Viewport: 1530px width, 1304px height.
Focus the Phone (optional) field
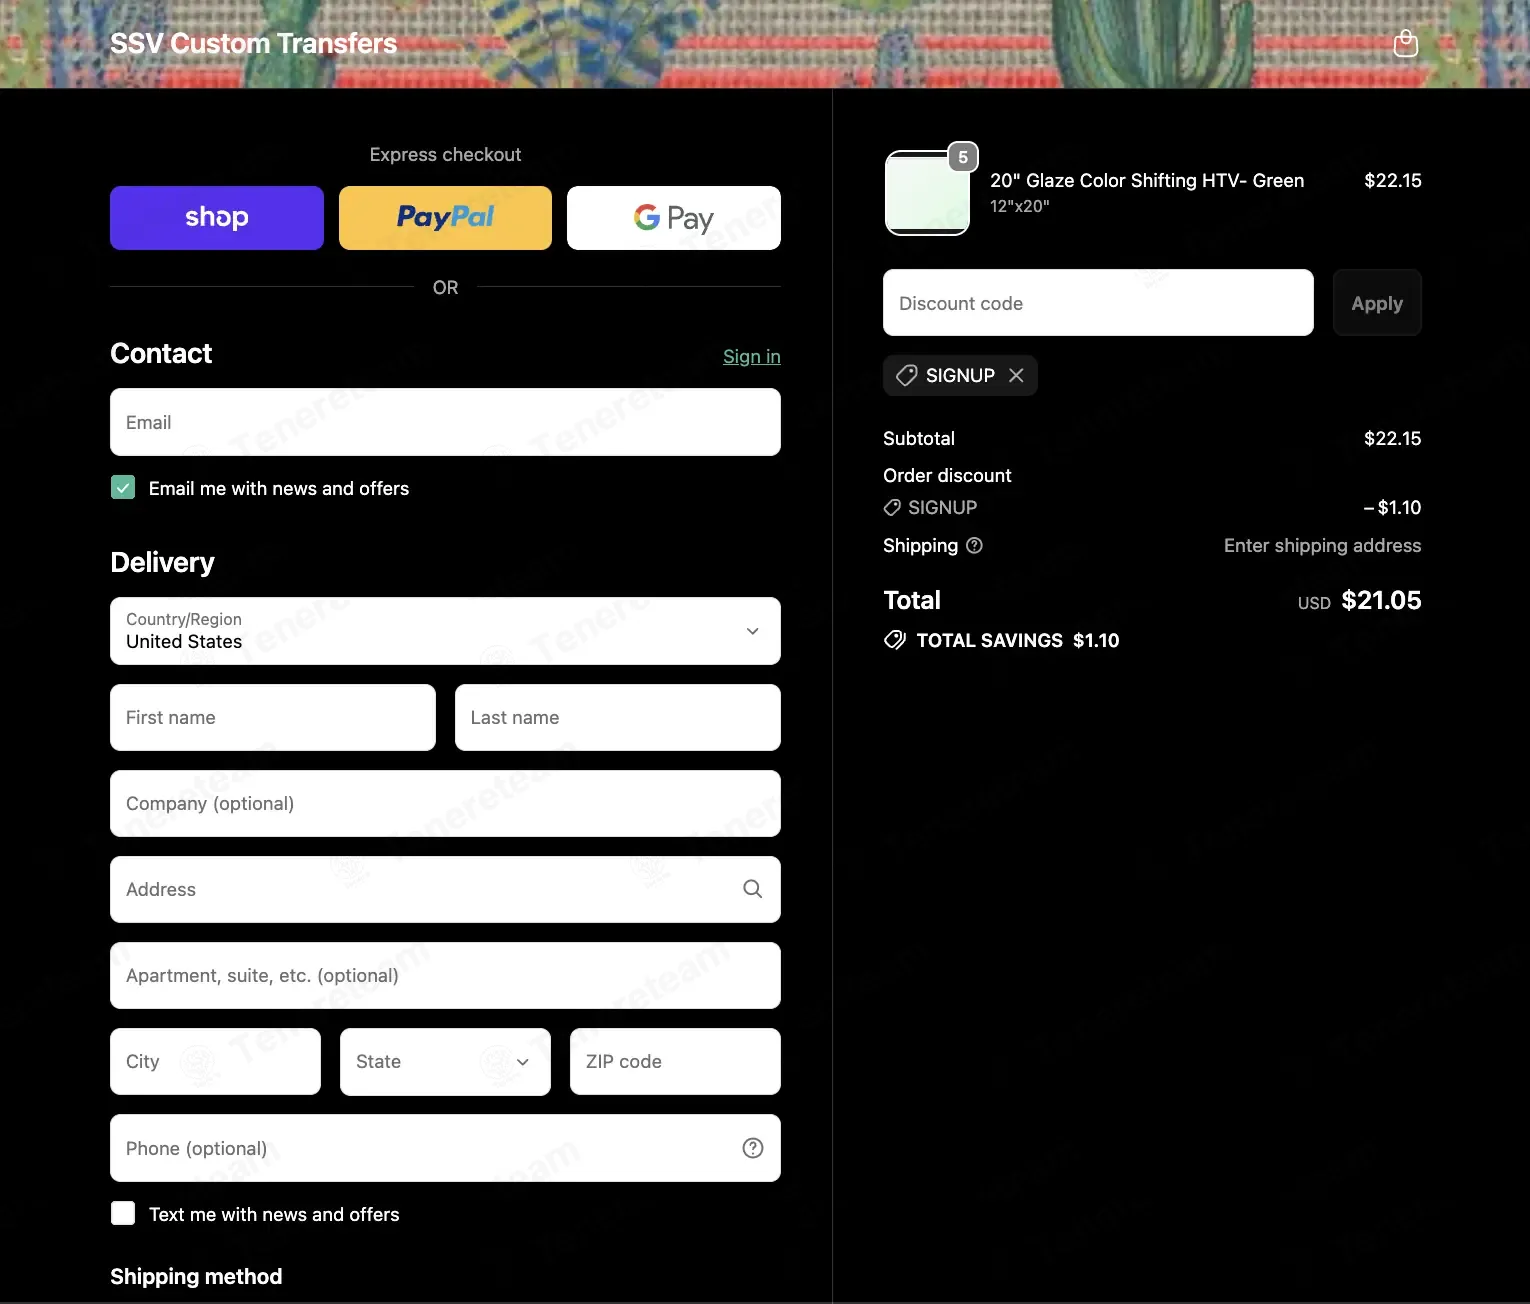coord(445,1148)
